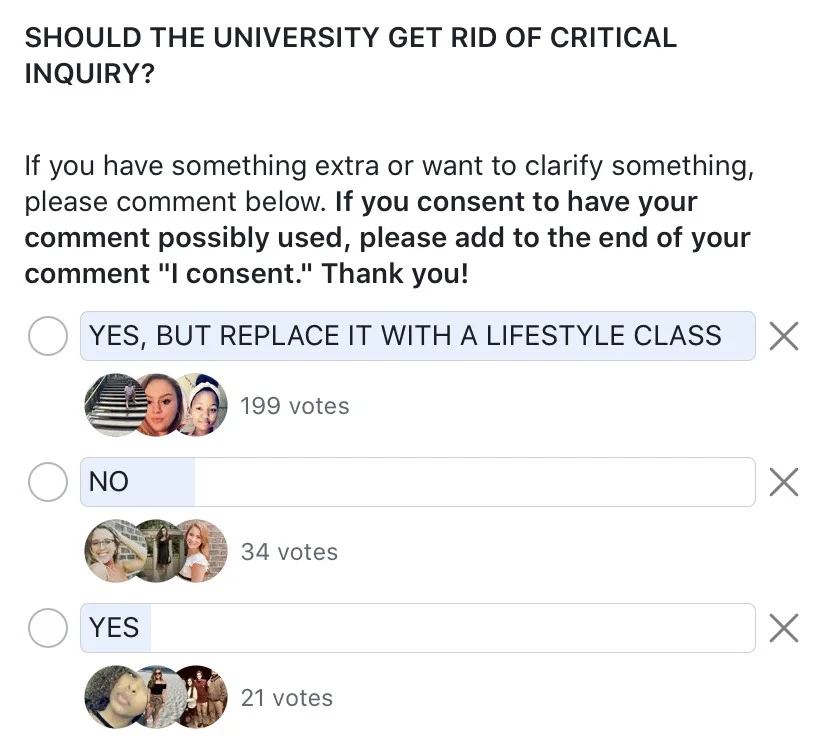
Task: Click the NO option text field
Action: pos(418,482)
